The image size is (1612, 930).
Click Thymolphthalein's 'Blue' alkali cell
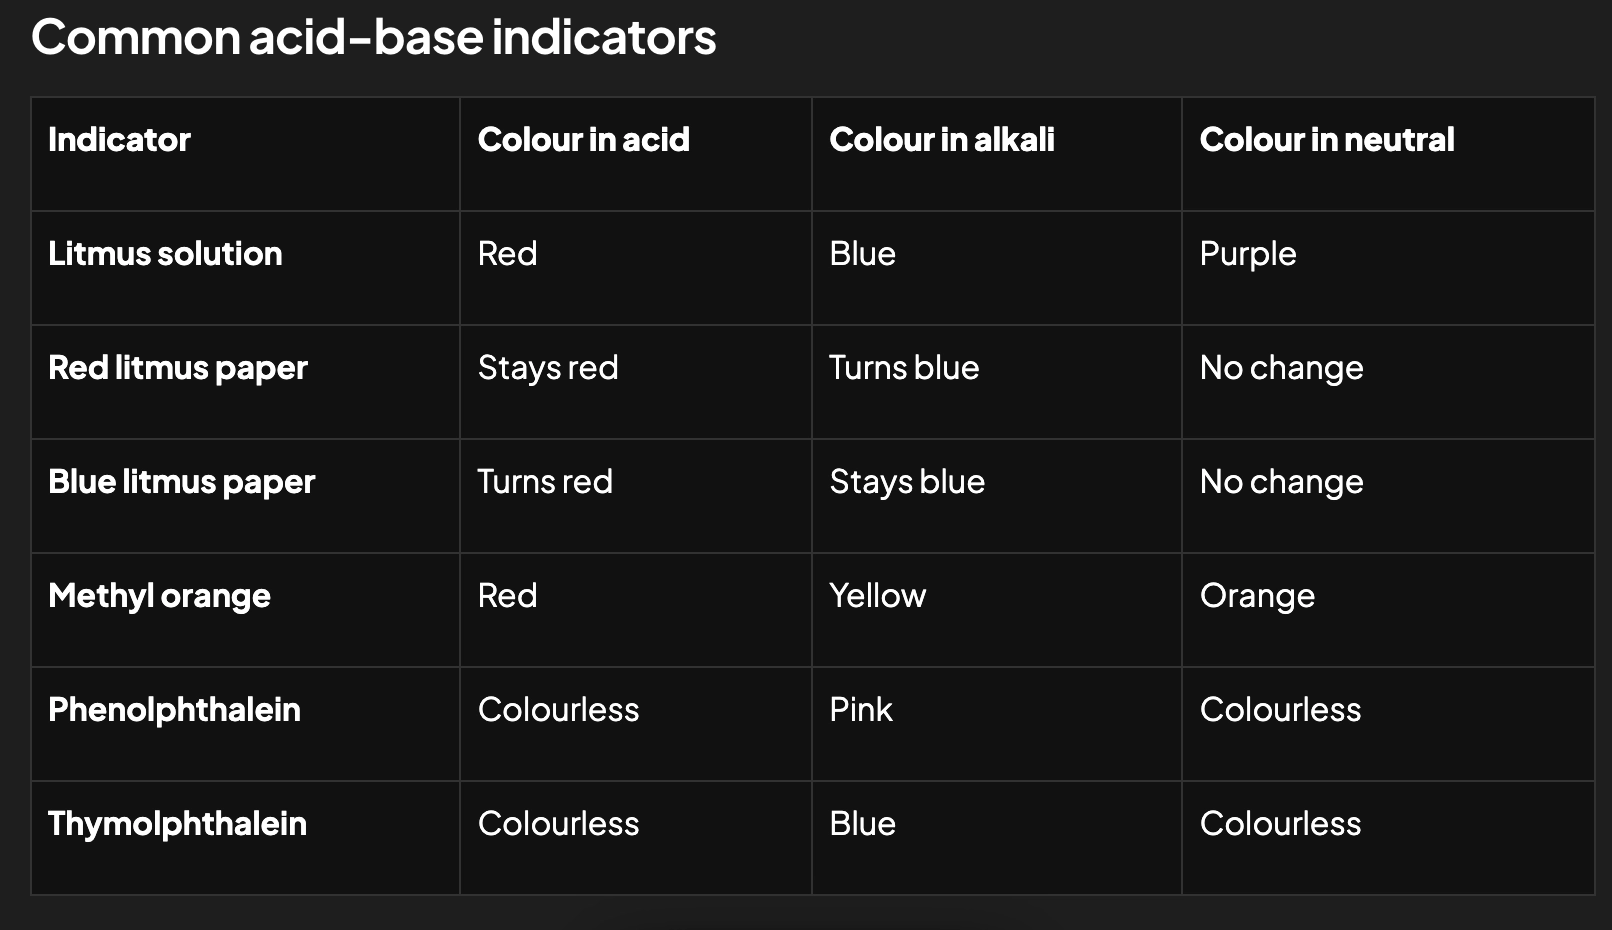click(862, 824)
